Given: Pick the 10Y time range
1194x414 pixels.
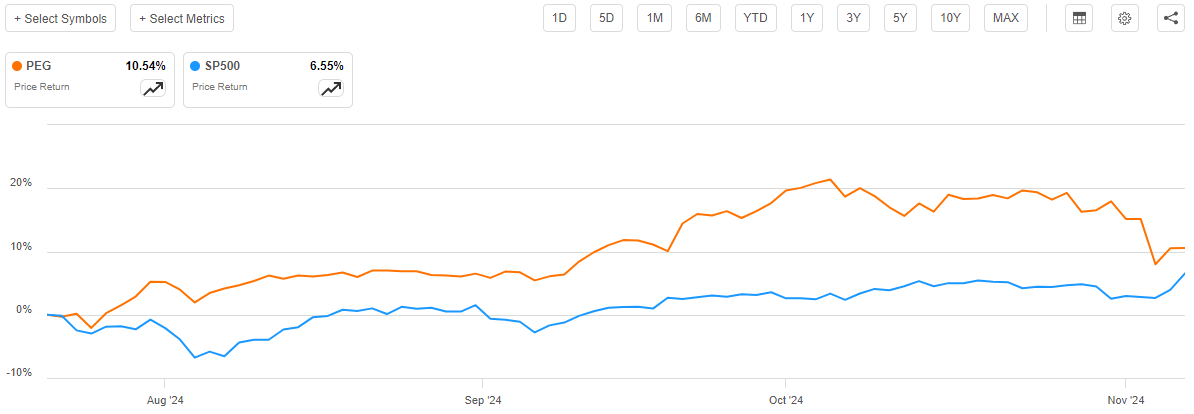Looking at the screenshot, I should coord(949,18).
